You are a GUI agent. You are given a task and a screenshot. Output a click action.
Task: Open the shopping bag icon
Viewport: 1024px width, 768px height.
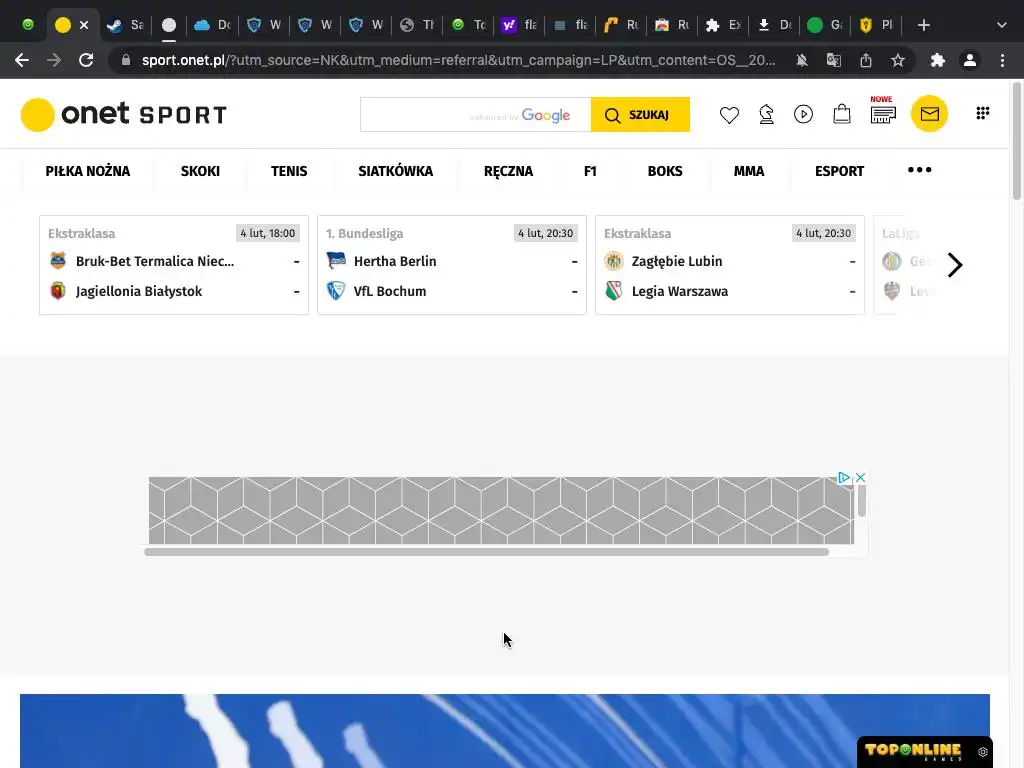point(842,114)
